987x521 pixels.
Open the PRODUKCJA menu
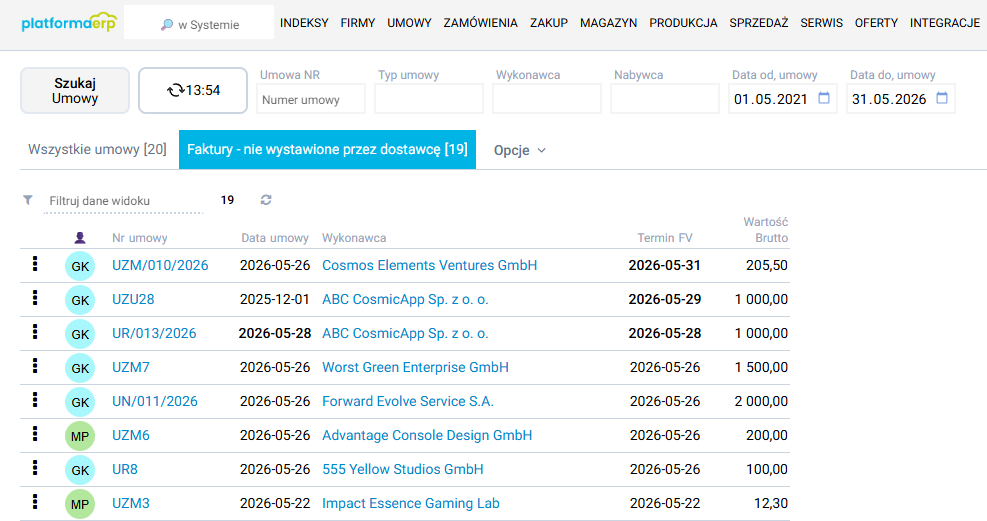pyautogui.click(x=683, y=23)
